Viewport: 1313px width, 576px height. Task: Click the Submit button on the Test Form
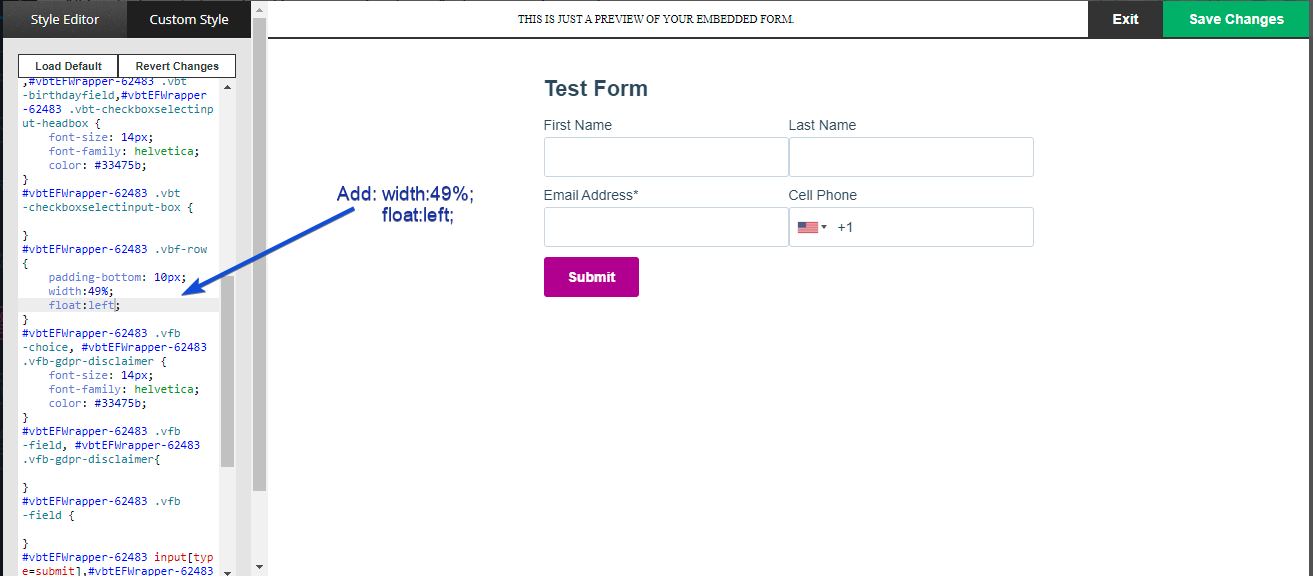[x=591, y=277]
